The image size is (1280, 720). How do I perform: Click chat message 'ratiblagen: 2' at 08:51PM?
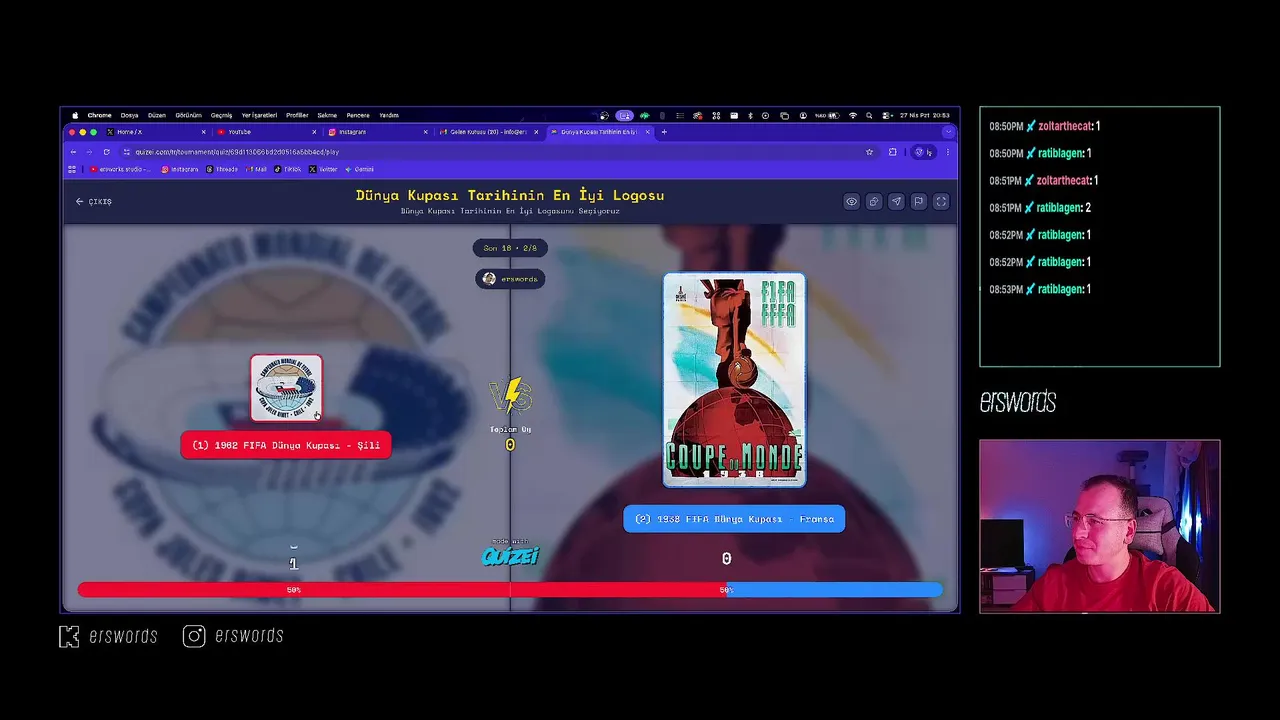[1040, 208]
